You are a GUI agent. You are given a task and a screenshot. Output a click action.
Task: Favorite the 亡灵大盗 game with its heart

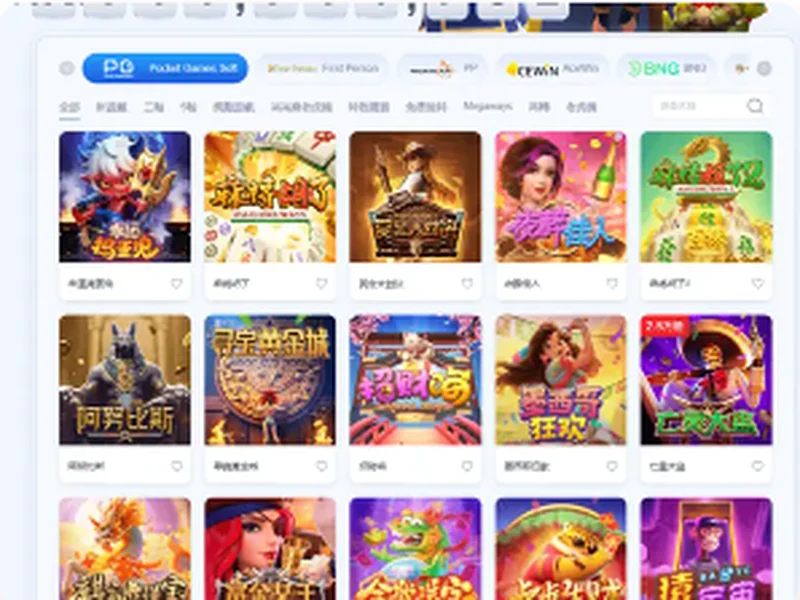click(758, 466)
